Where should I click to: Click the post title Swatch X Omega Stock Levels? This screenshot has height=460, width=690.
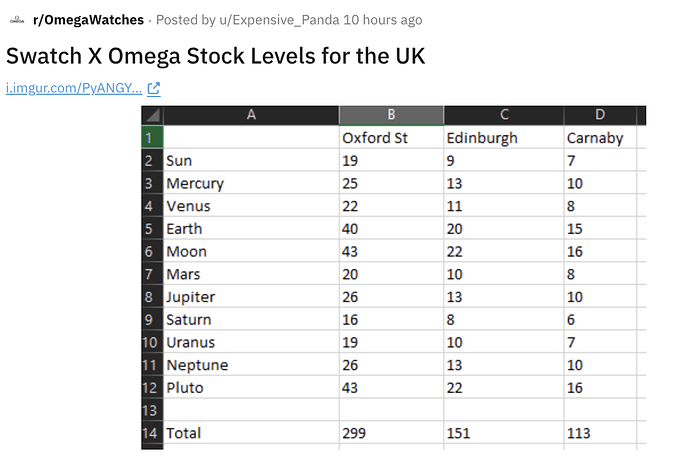pos(216,56)
